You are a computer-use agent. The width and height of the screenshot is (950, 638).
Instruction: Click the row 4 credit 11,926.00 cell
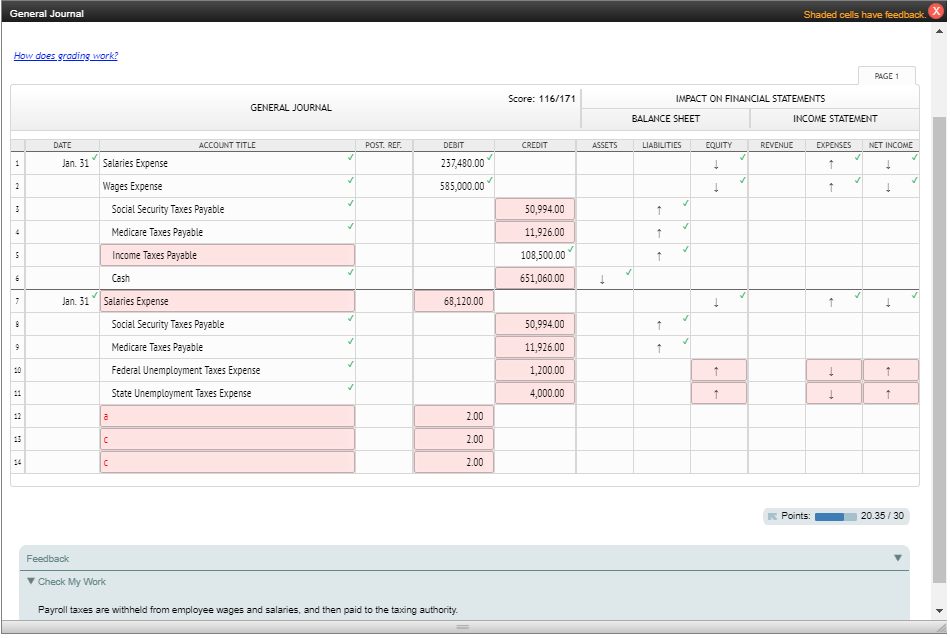click(535, 232)
